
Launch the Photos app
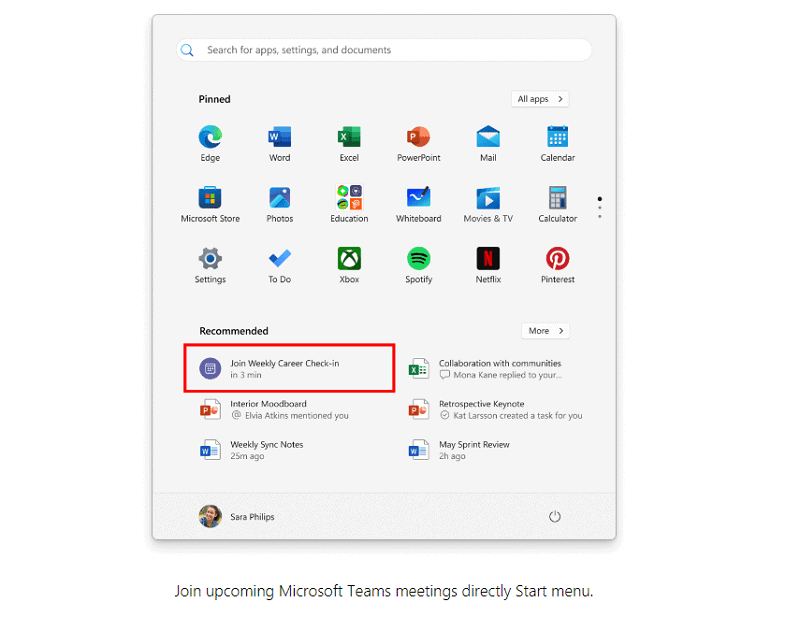(280, 204)
